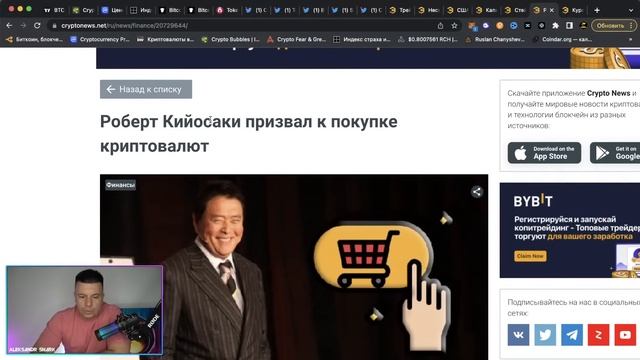Click the share icon in the address bar
640x360 pixels.
click(440, 25)
